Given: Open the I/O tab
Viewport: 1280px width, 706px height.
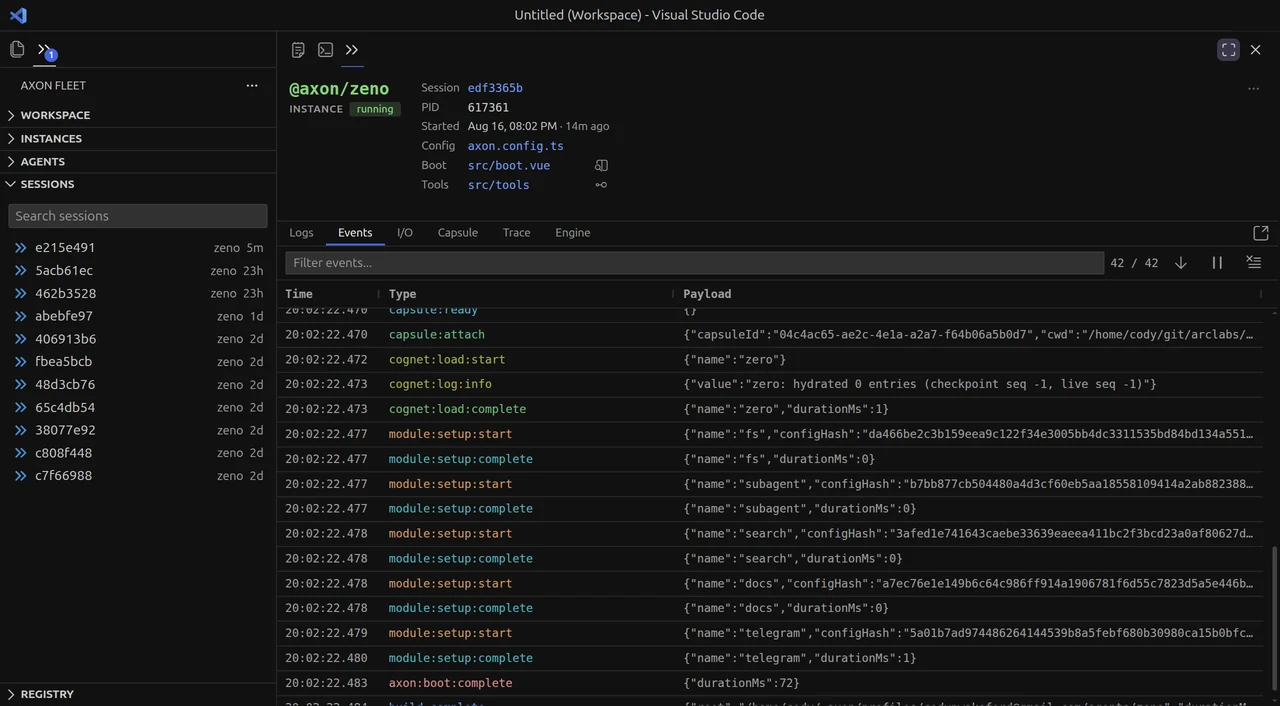Looking at the screenshot, I should 405,233.
